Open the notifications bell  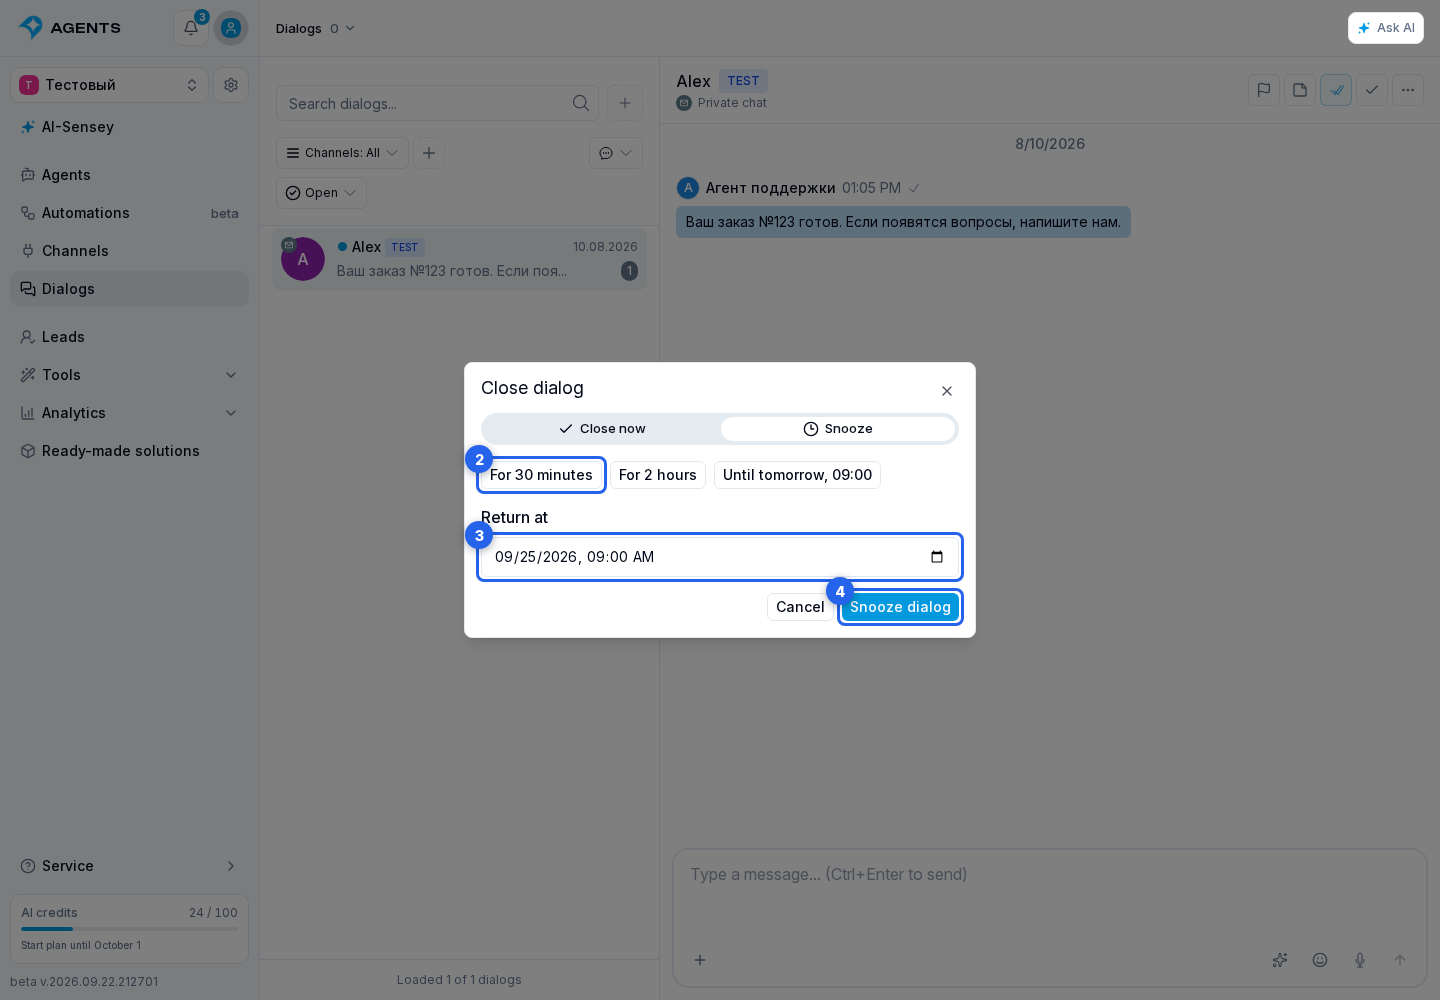pos(190,28)
